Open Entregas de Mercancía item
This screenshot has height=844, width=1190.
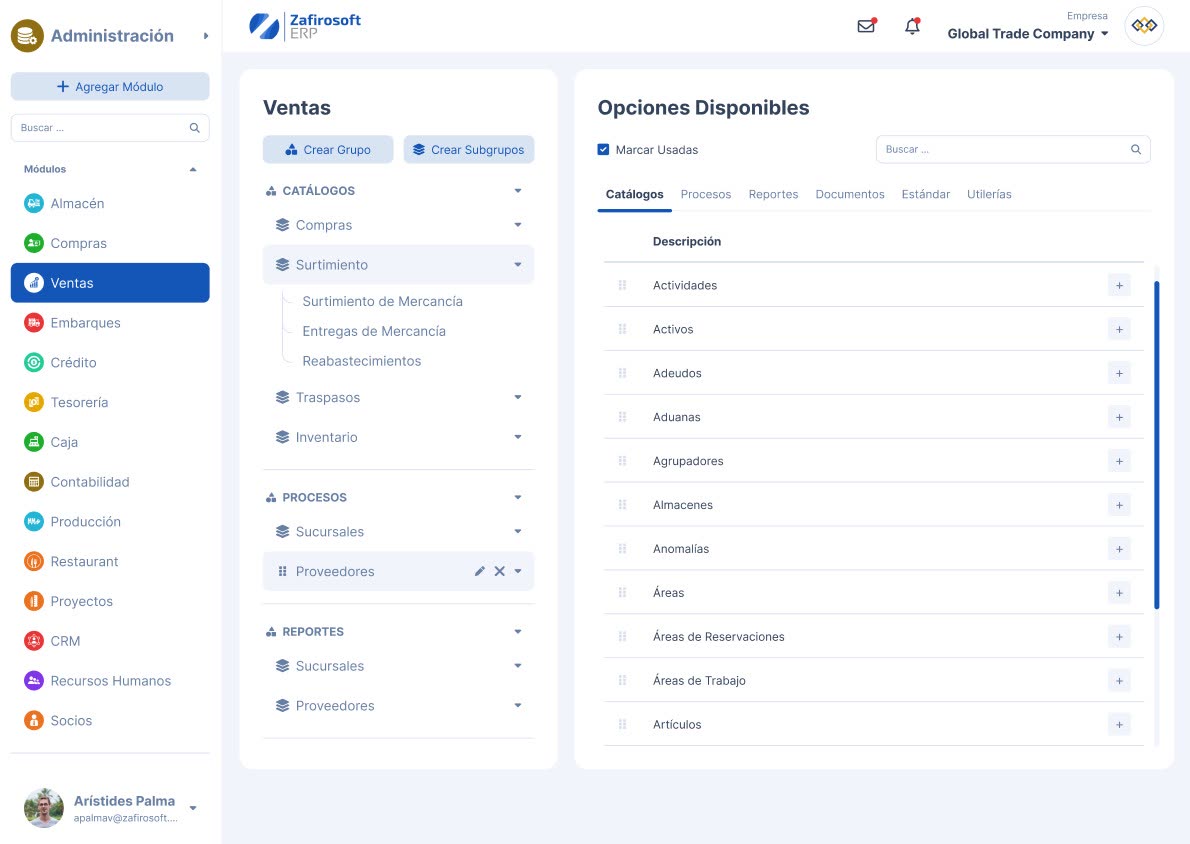(374, 331)
